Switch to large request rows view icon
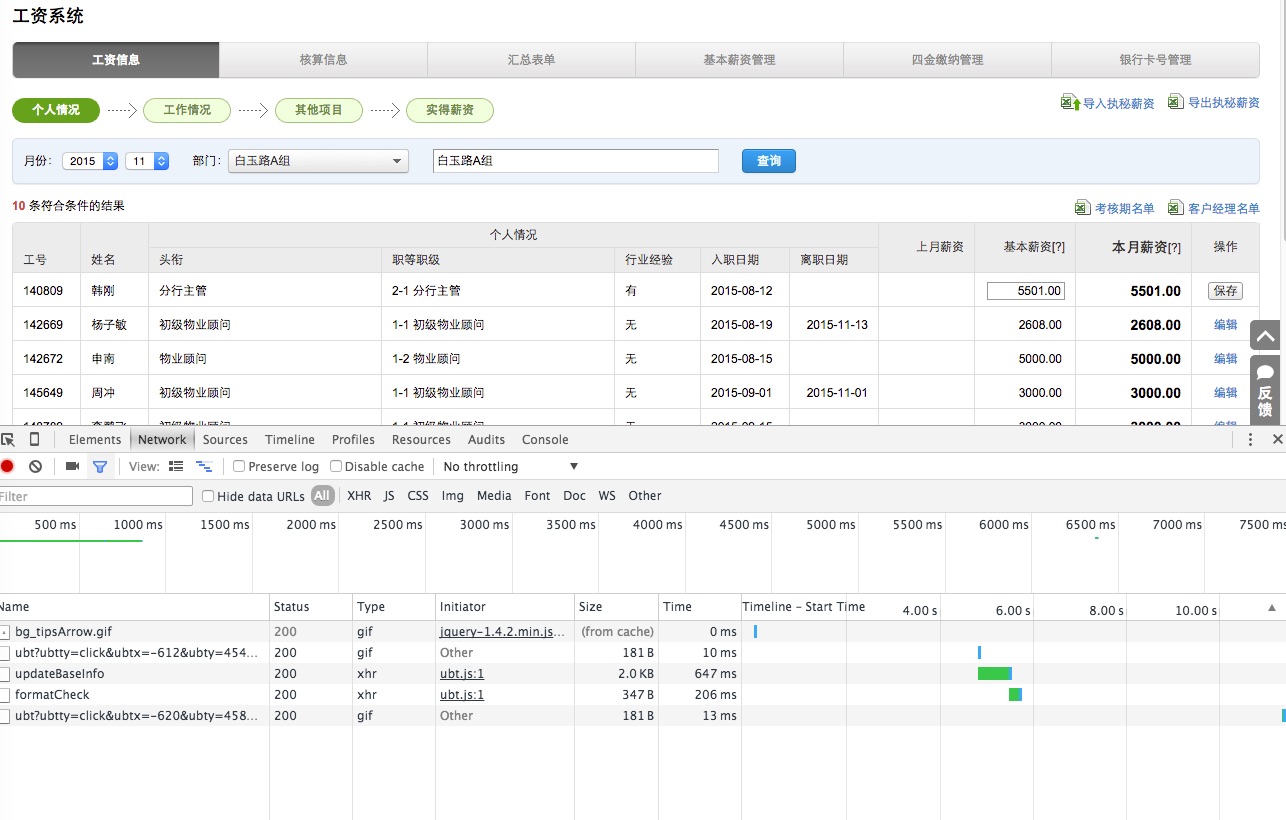Viewport: 1286px width, 820px height. [176, 466]
